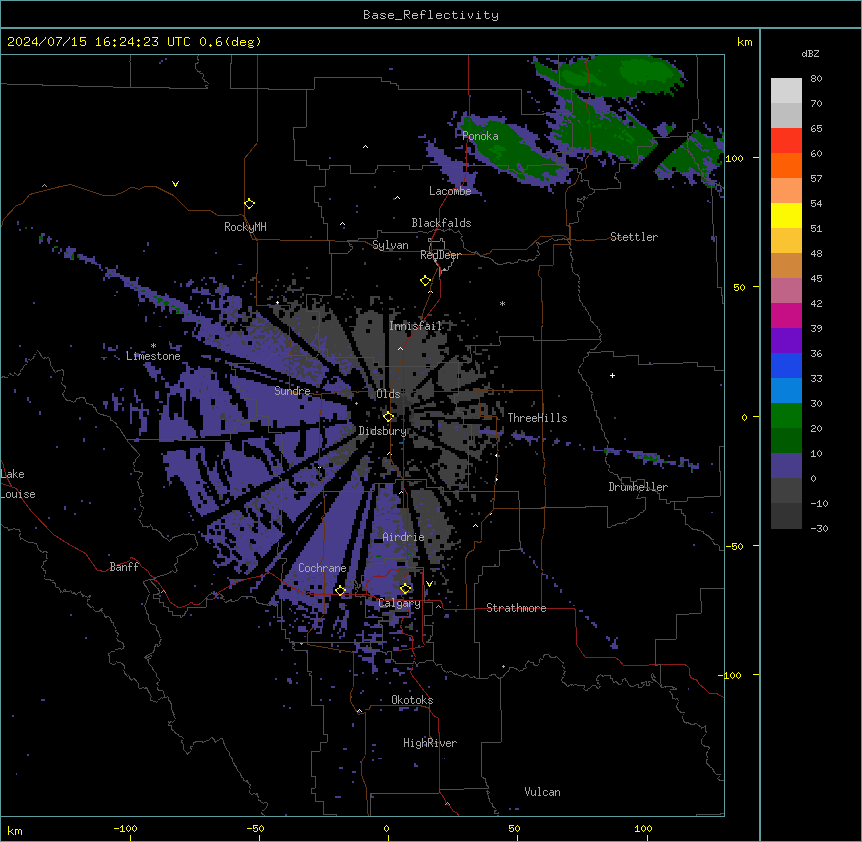The width and height of the screenshot is (862, 842).
Task: Select the 65 dBZ red color swatch
Action: pos(786,141)
